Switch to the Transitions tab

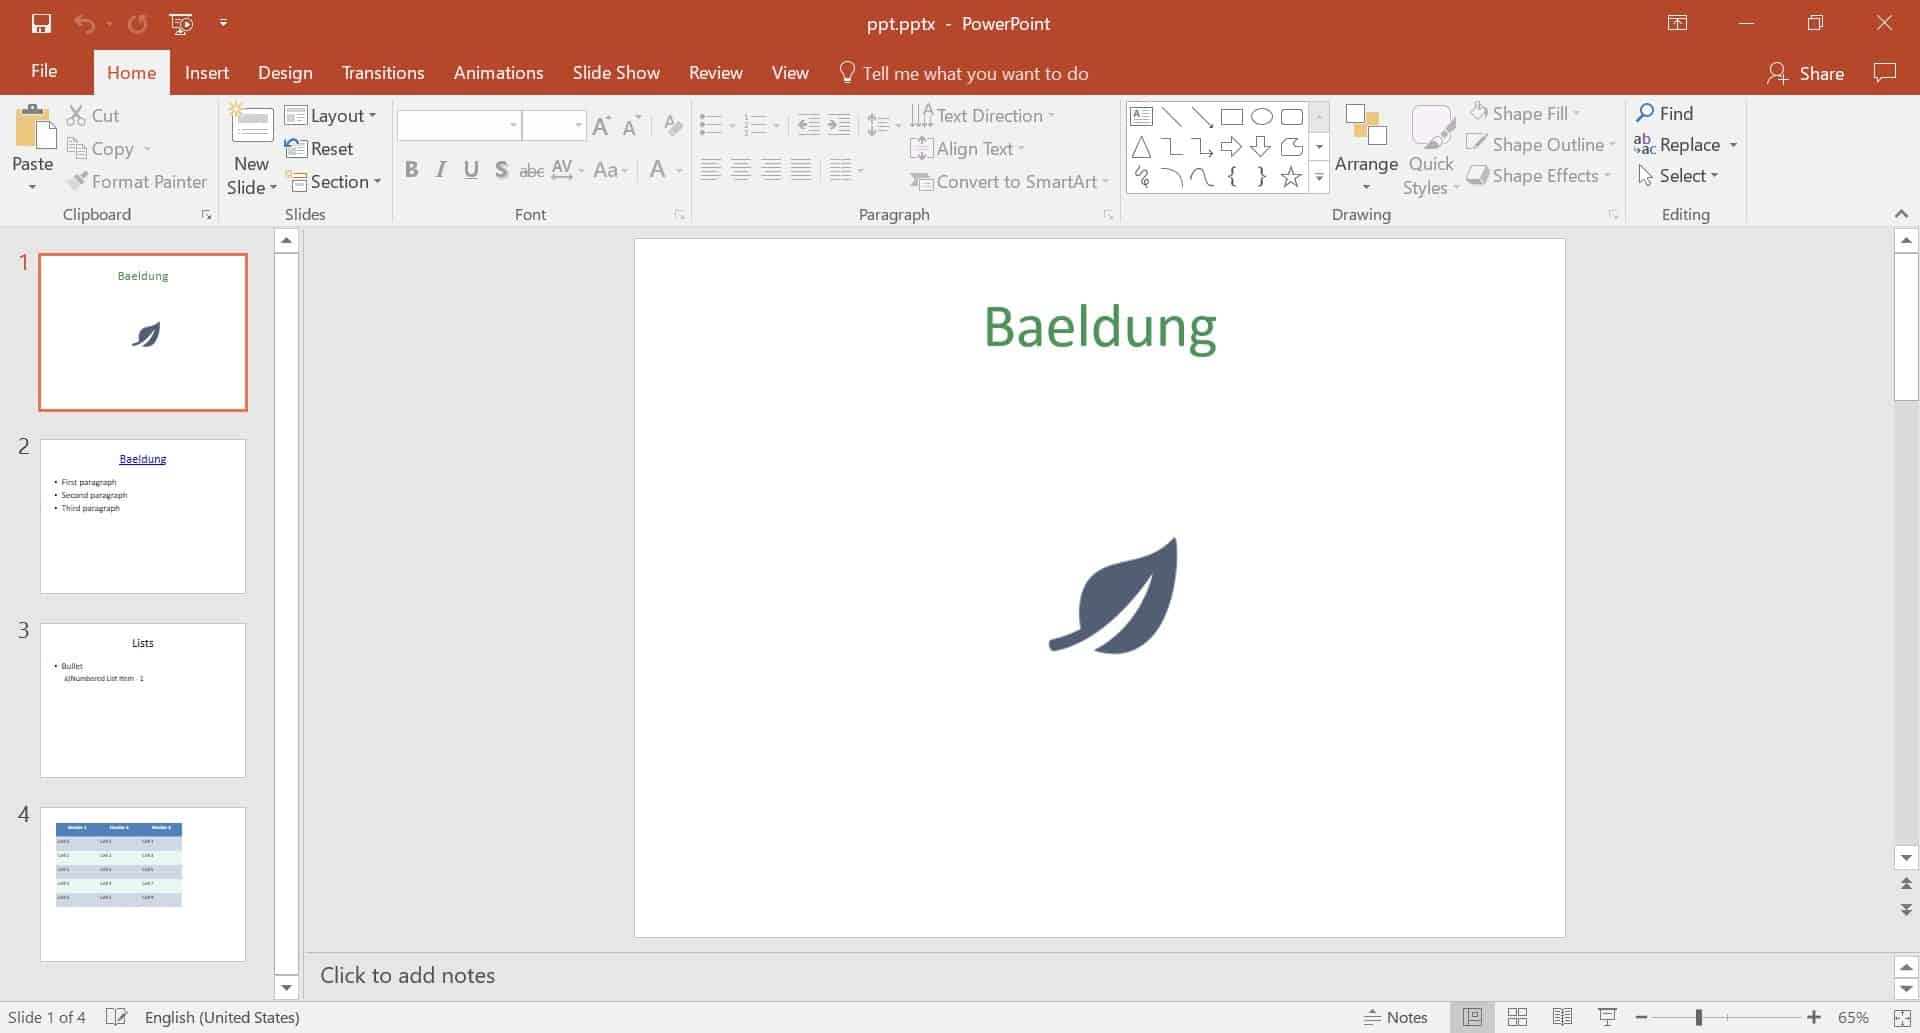383,73
